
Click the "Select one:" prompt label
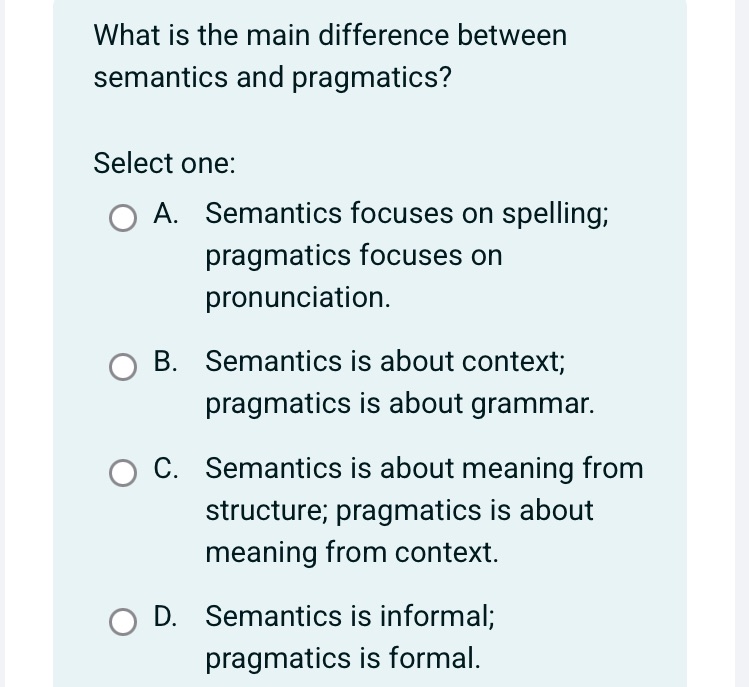click(165, 162)
